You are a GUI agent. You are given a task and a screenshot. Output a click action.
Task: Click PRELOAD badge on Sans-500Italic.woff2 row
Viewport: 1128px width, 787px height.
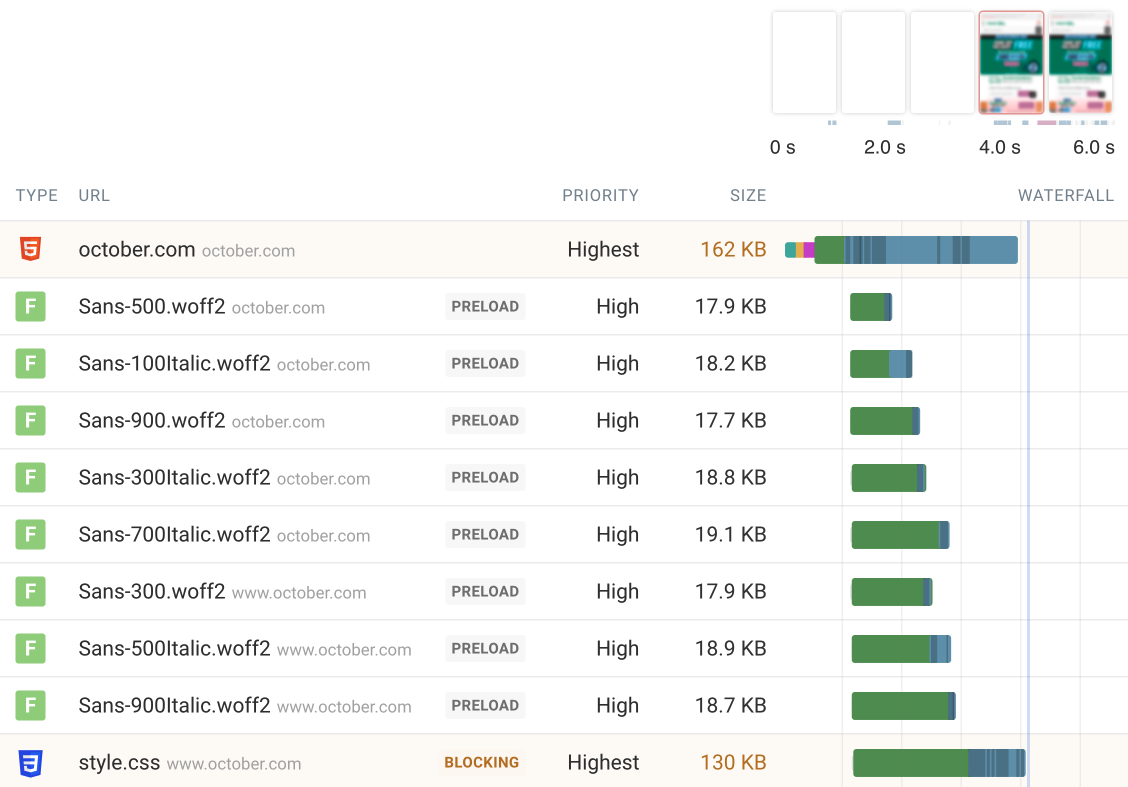point(485,649)
